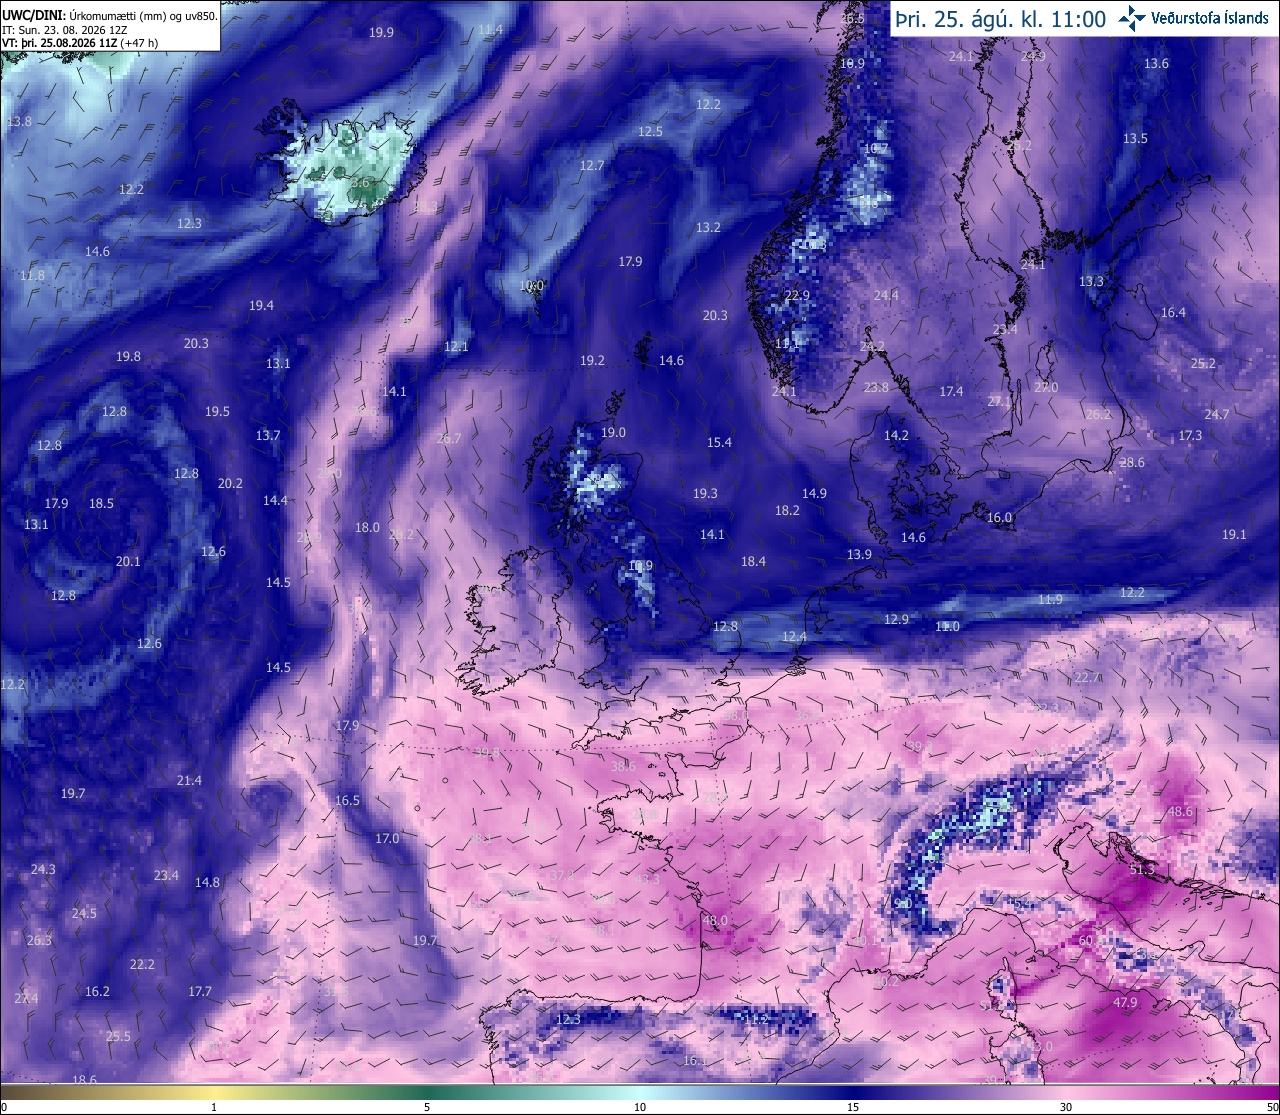Click the UWC/DINI Úrkomumætti title line
This screenshot has width=1280, height=1115.
point(109,15)
